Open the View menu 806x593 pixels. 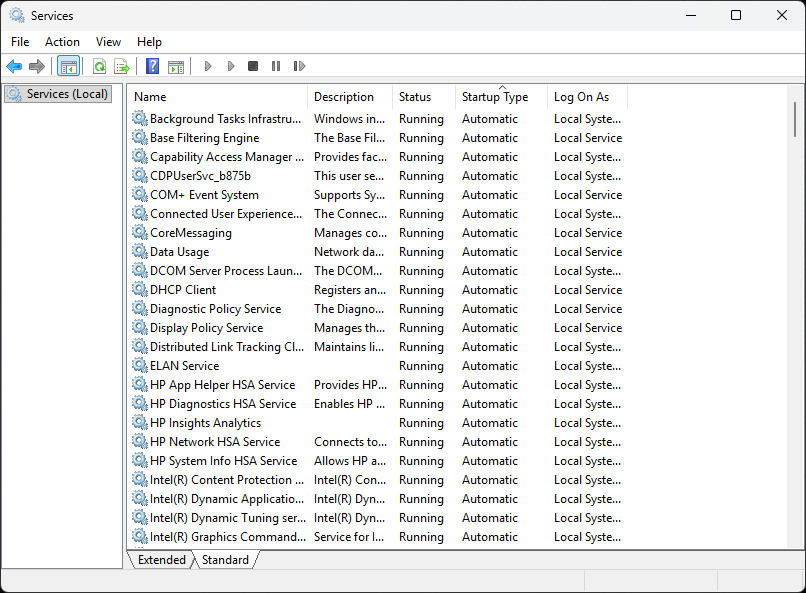(108, 42)
